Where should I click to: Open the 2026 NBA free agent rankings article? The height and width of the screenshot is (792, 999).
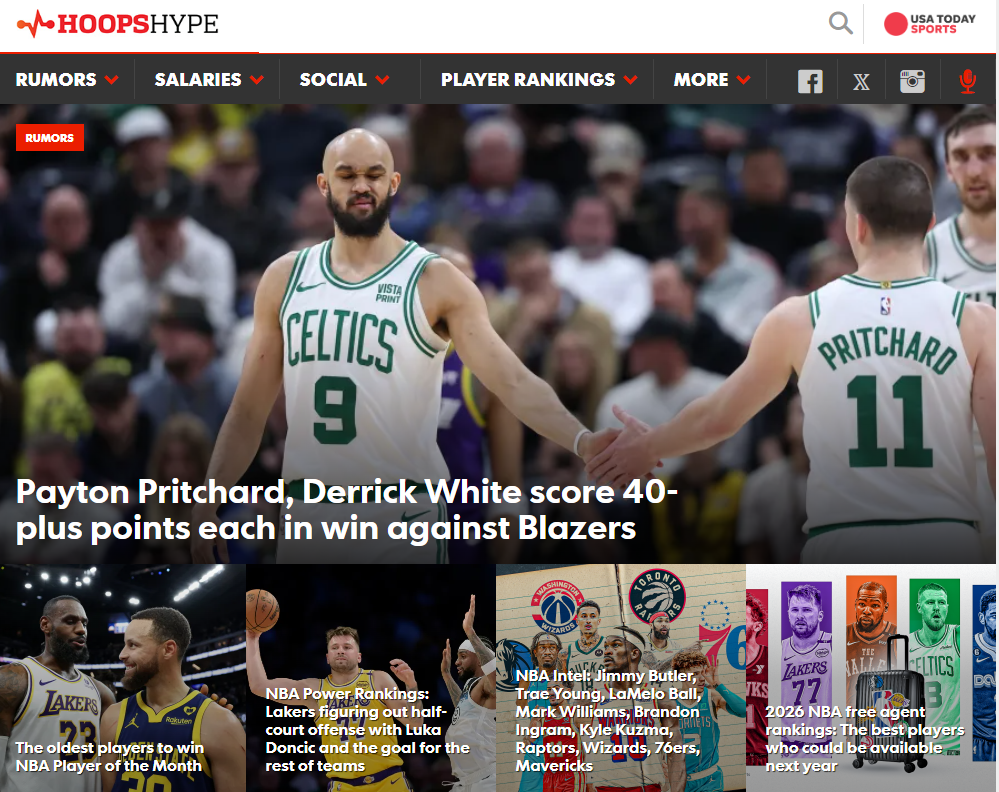(865, 738)
